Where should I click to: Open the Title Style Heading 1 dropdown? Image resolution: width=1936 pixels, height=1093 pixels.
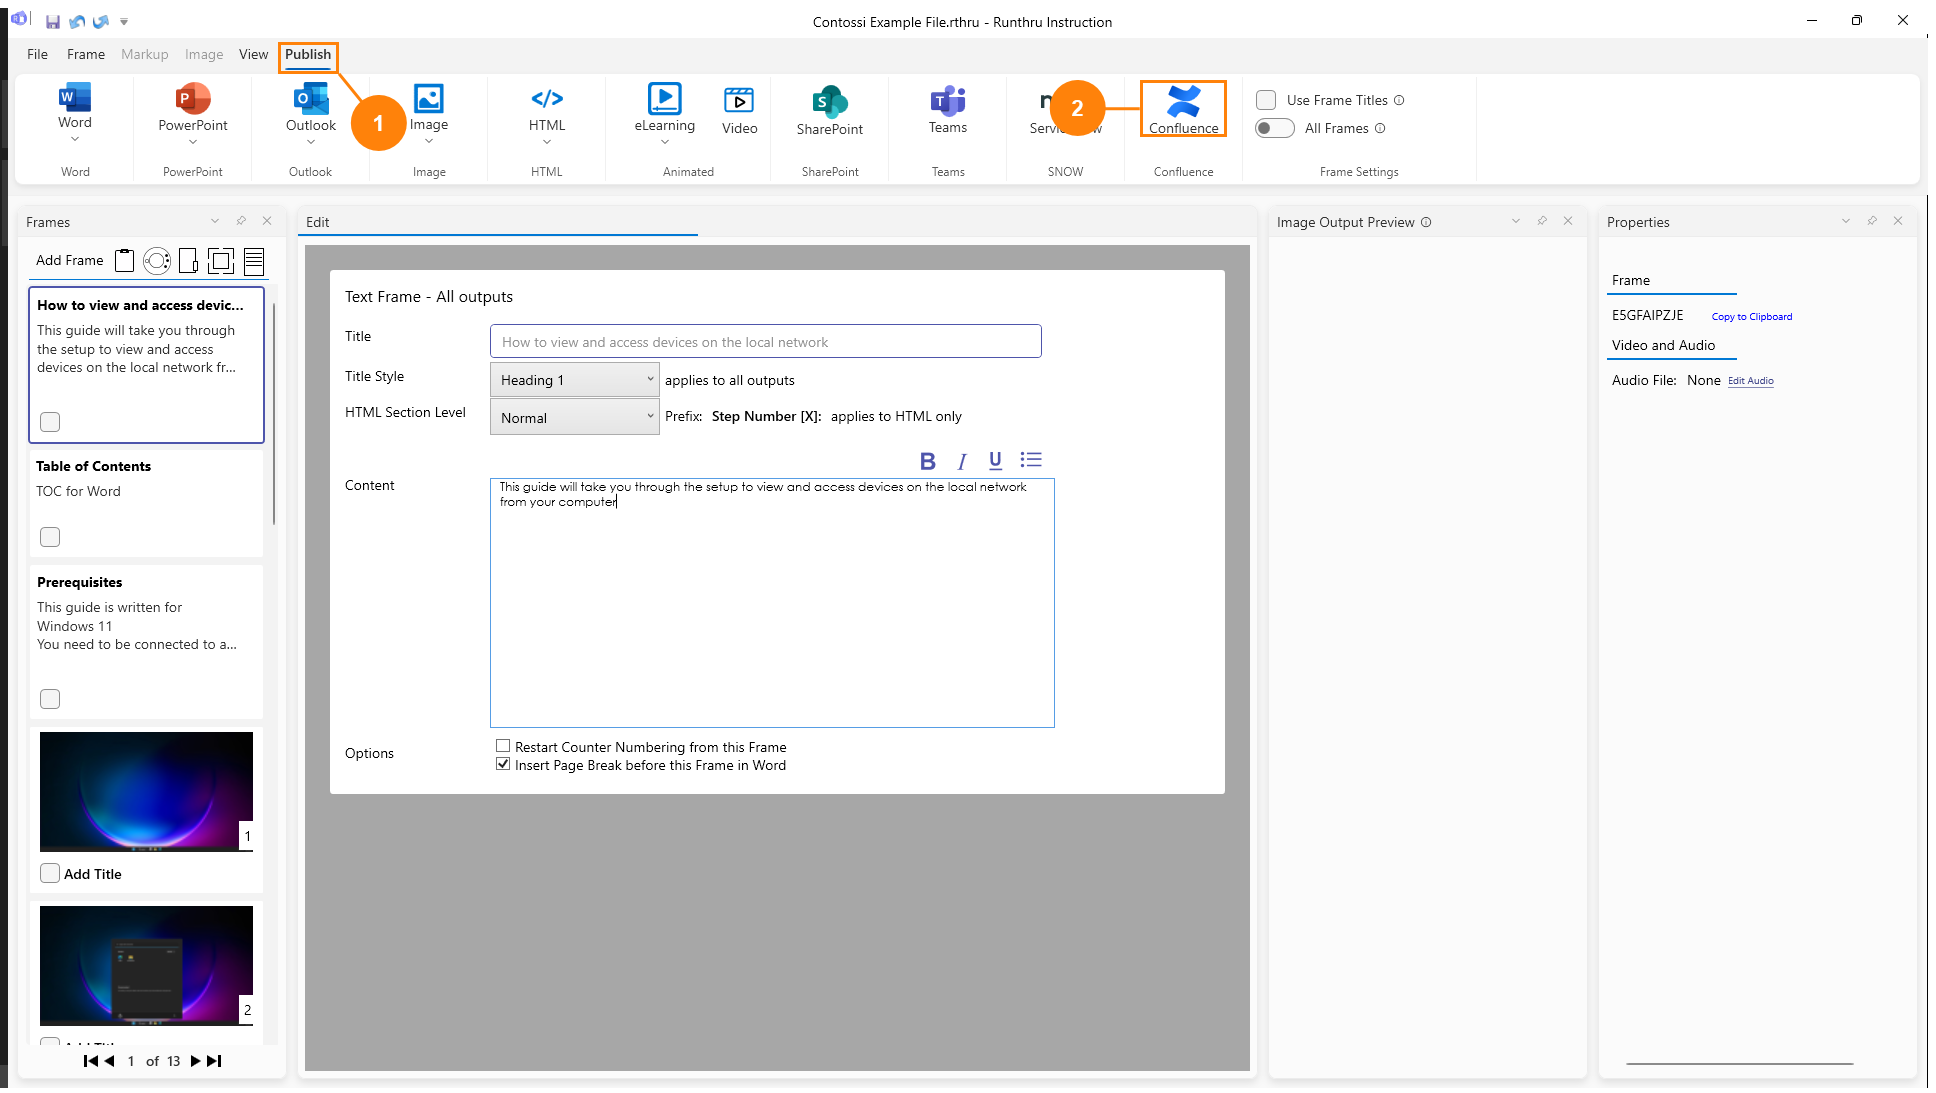click(x=574, y=380)
